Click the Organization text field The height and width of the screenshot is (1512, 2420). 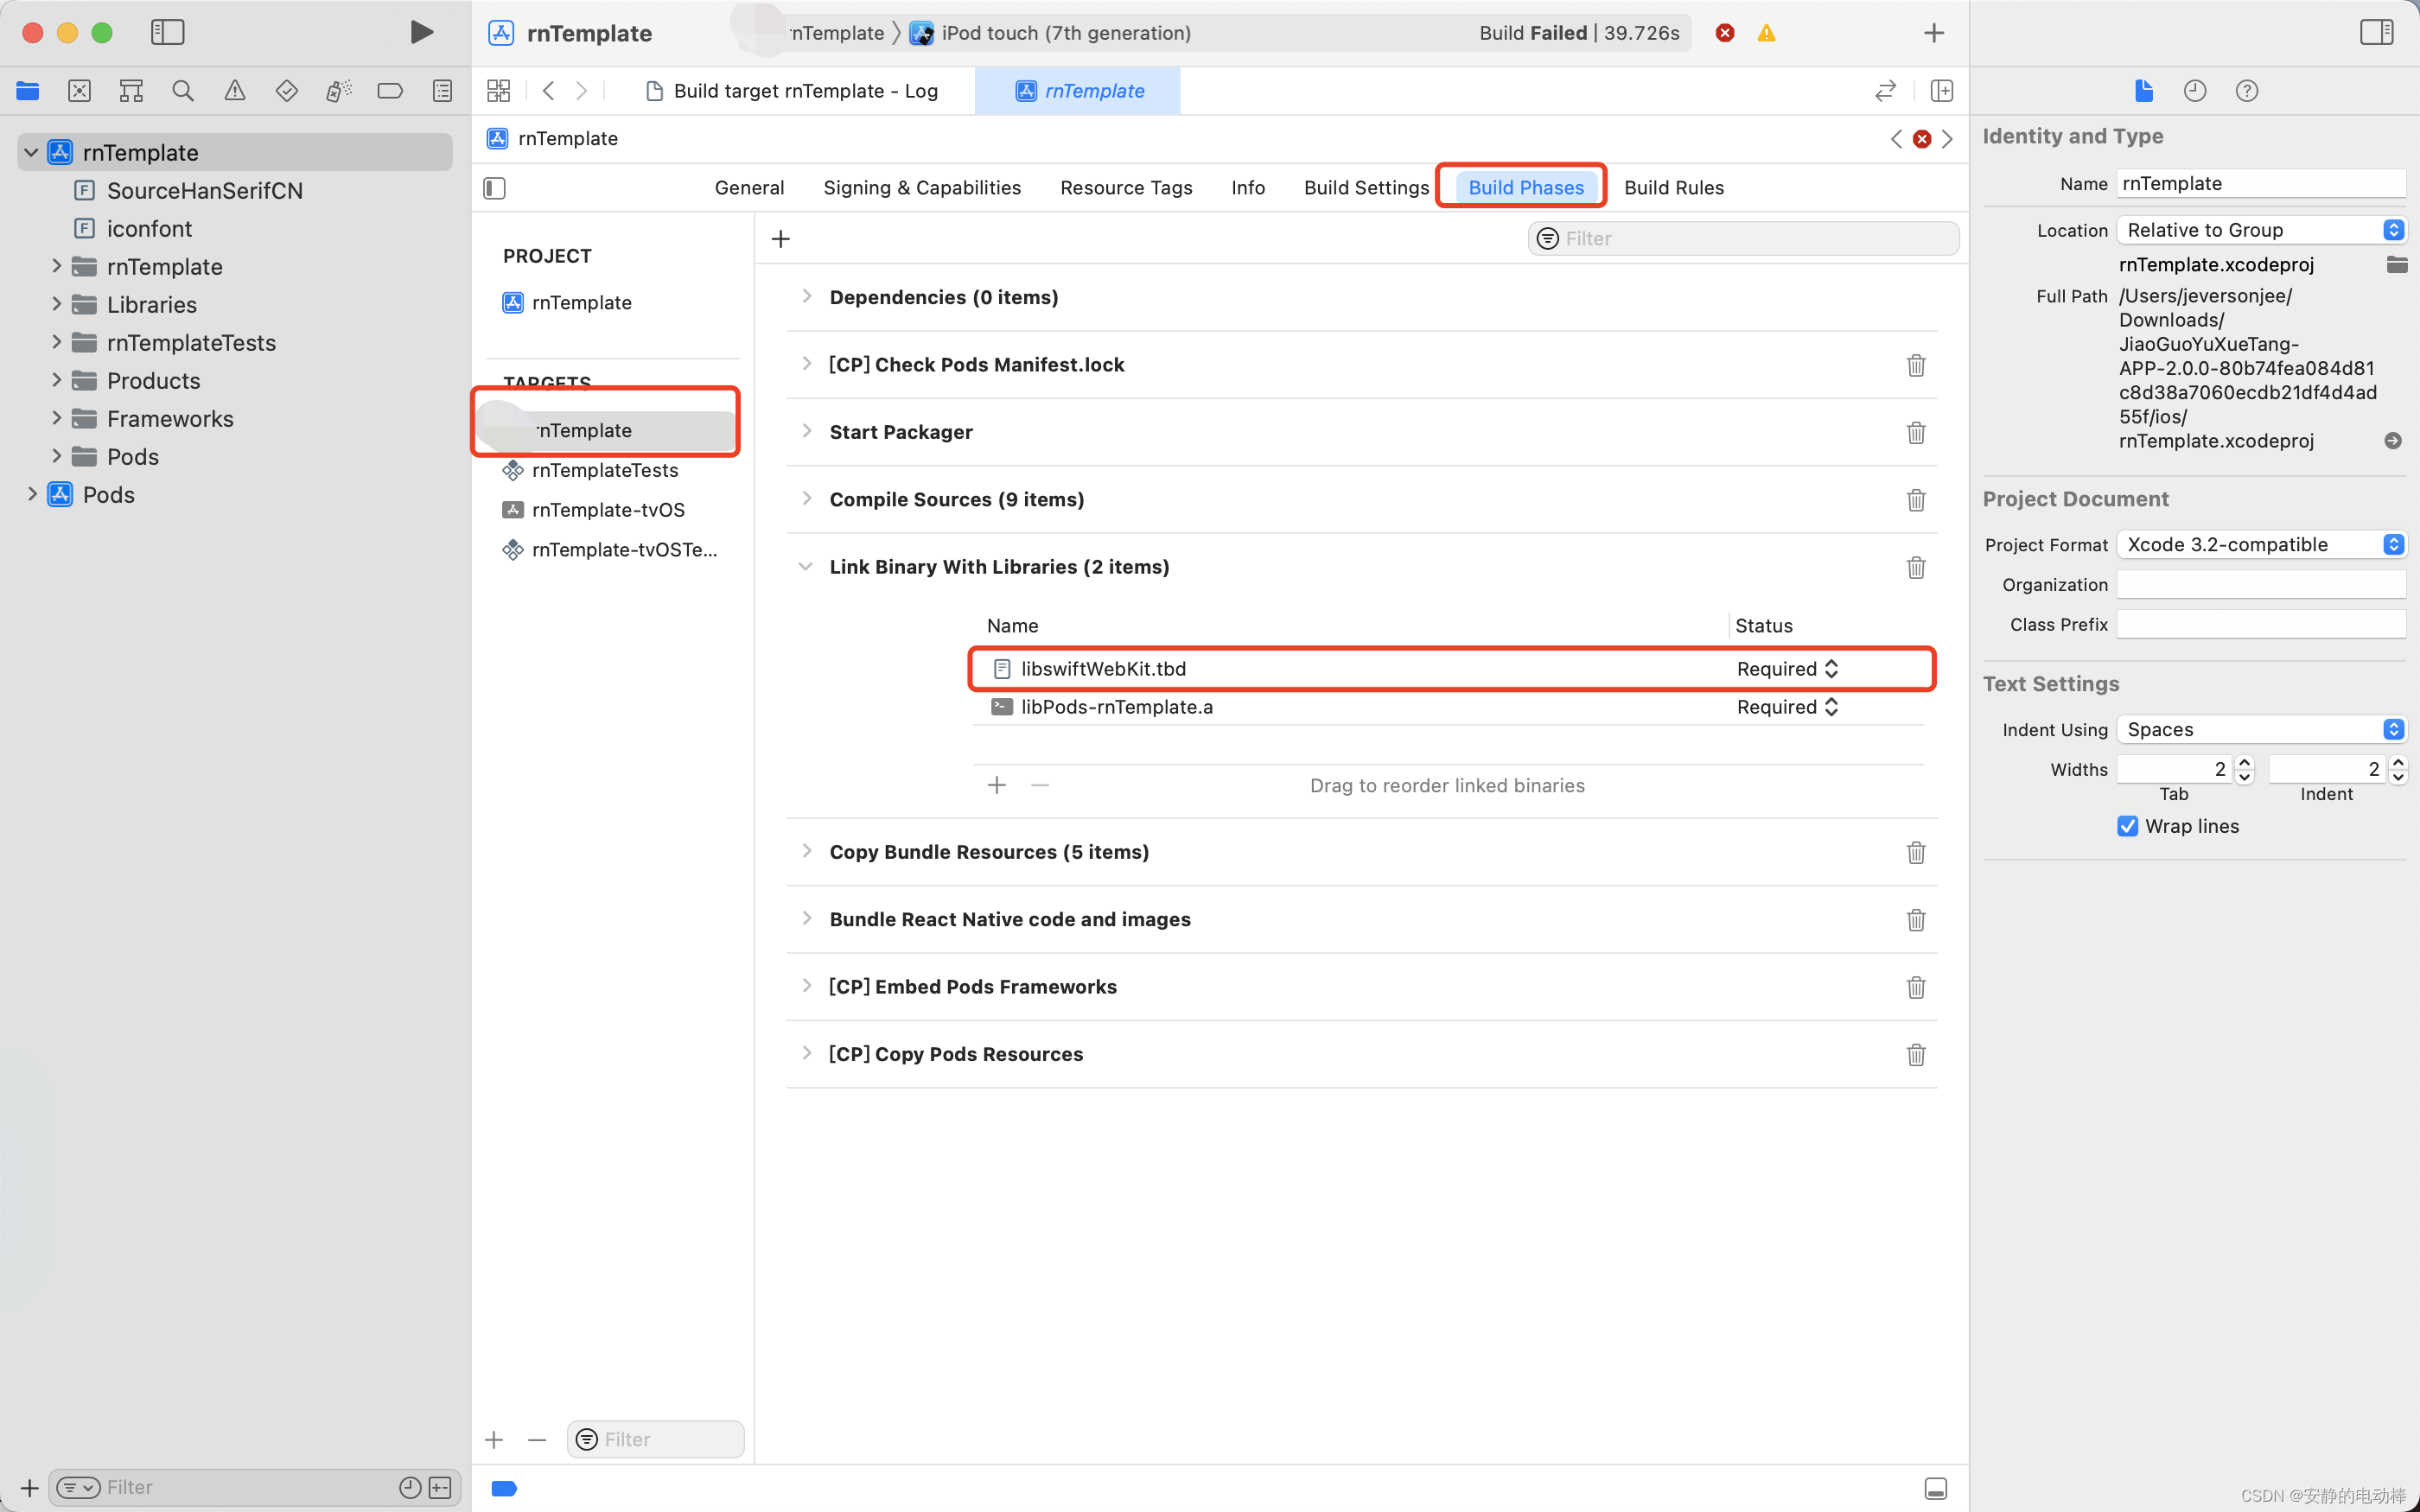(x=2260, y=585)
